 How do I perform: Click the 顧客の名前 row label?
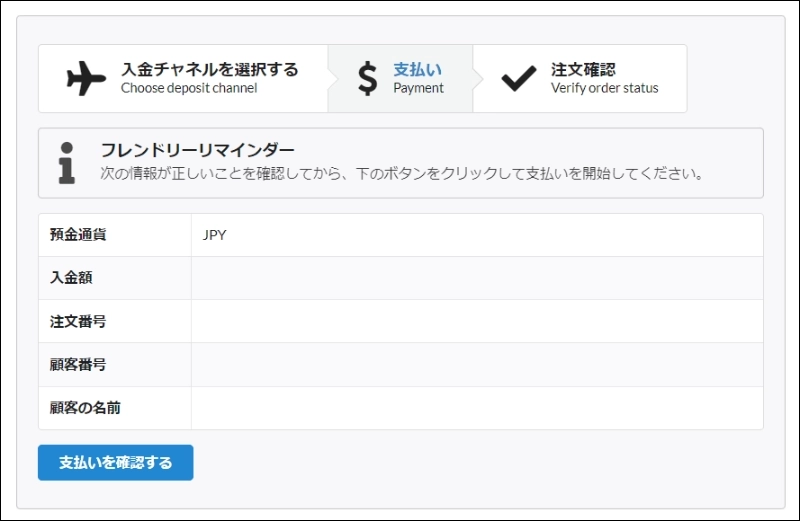[x=85, y=408]
